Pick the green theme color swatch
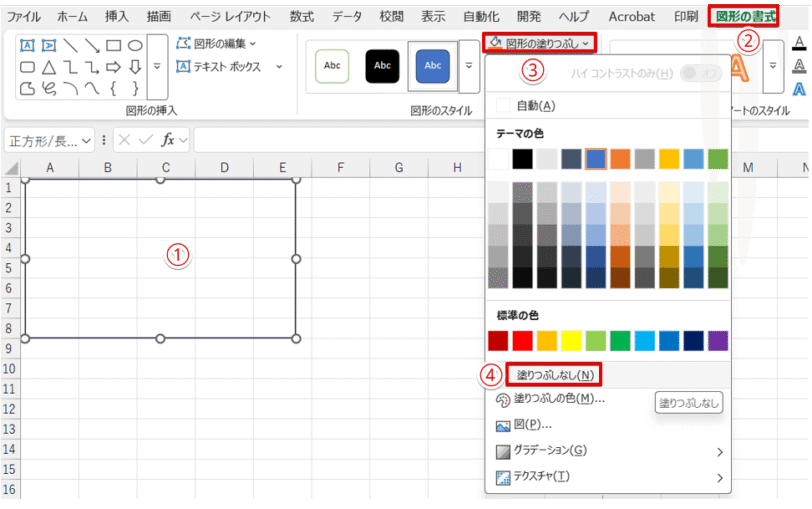 pos(718,159)
